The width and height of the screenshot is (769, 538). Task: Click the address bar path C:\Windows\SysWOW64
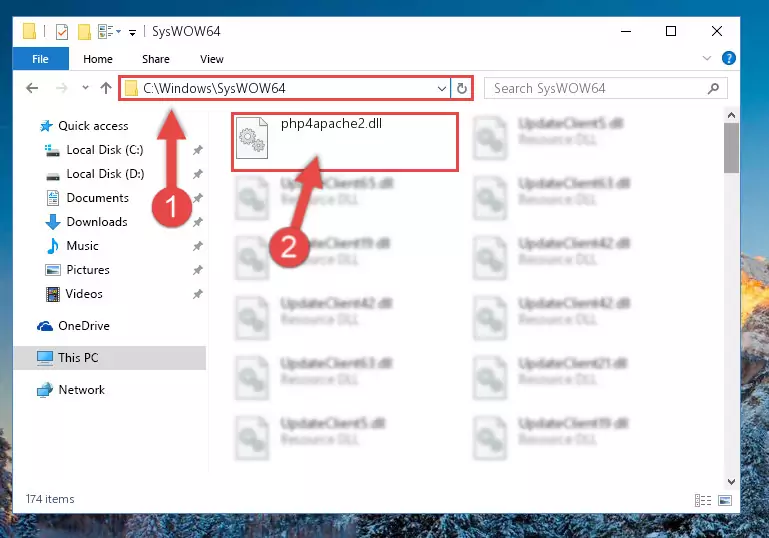click(x=214, y=88)
